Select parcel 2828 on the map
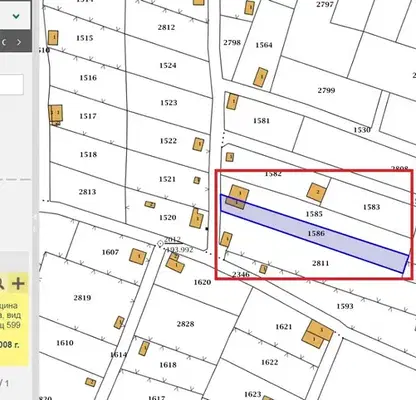 tap(185, 324)
